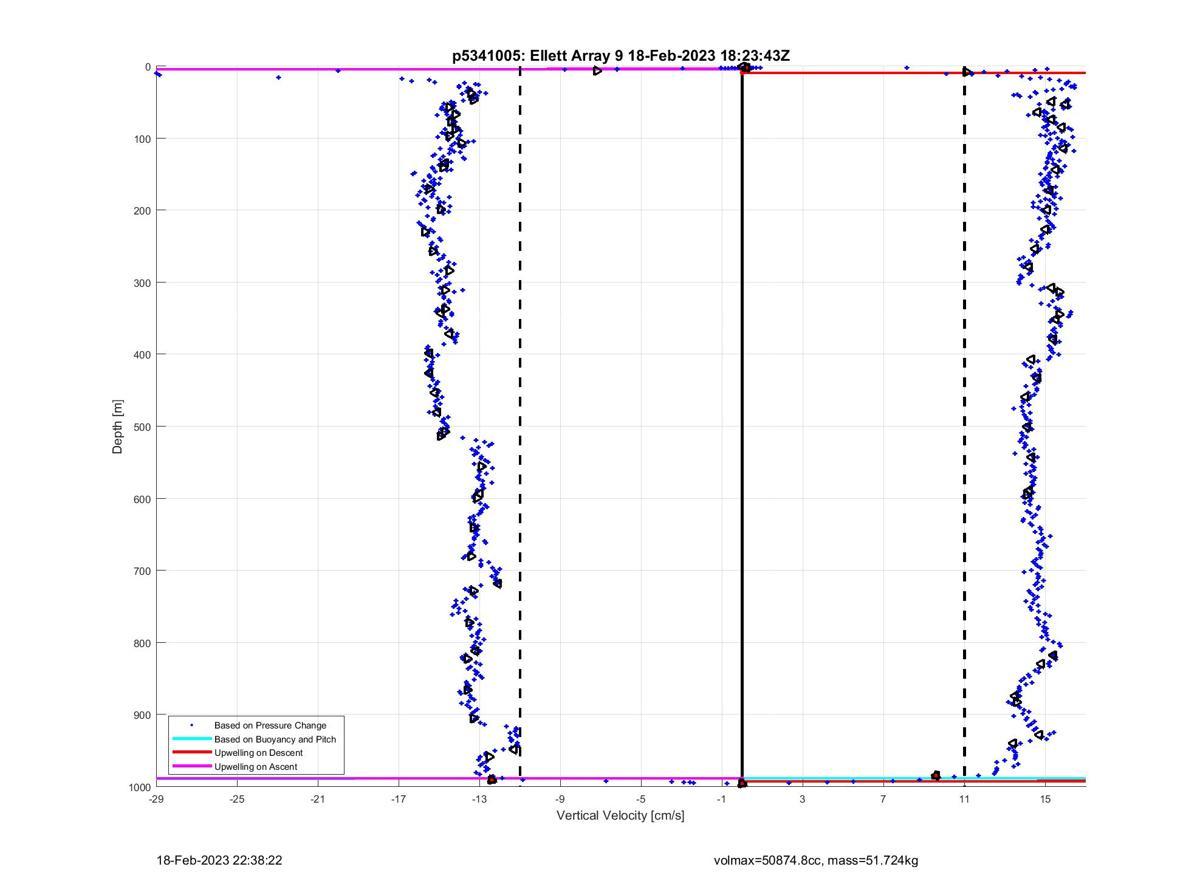Select legend entry Upwelling on Descent
Screen dimensions: 1200x885
258,753
